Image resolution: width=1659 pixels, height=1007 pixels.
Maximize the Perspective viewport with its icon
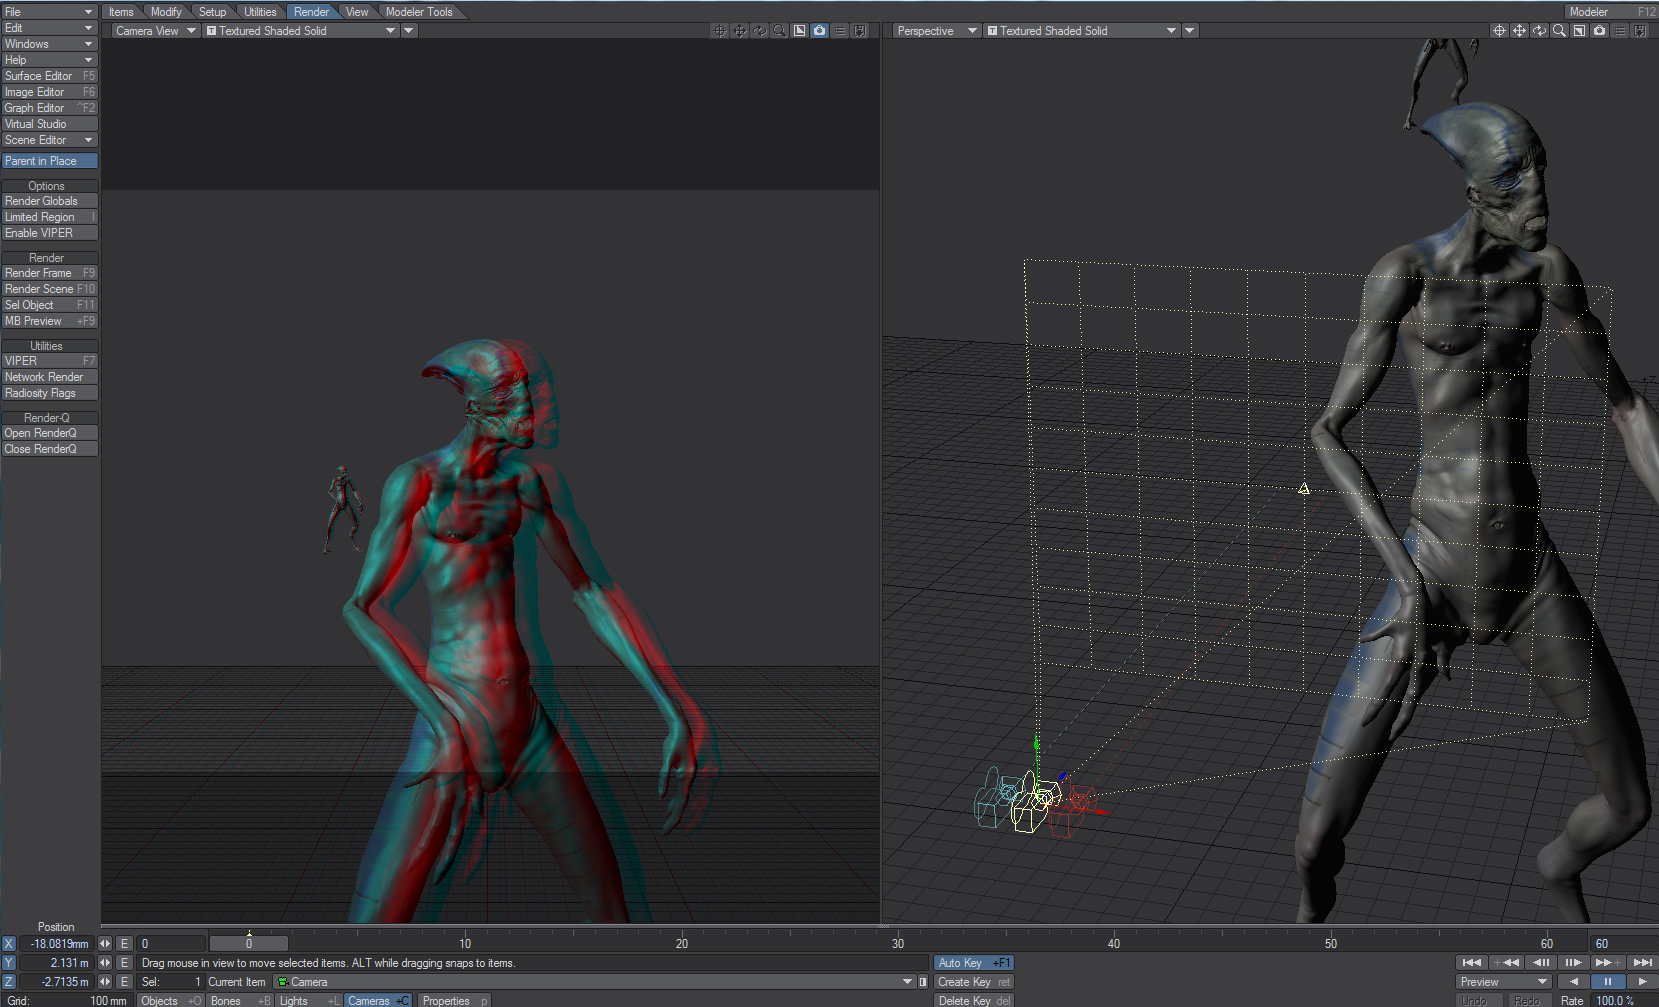click(x=1579, y=31)
